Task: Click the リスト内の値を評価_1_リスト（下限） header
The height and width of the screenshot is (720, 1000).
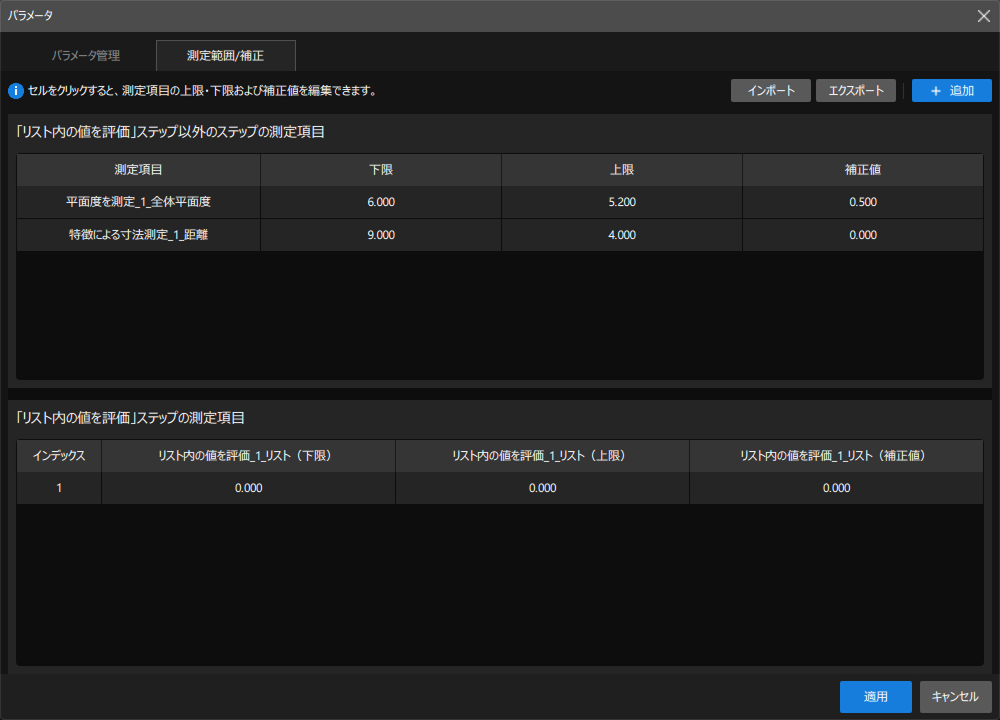Action: [x=248, y=455]
